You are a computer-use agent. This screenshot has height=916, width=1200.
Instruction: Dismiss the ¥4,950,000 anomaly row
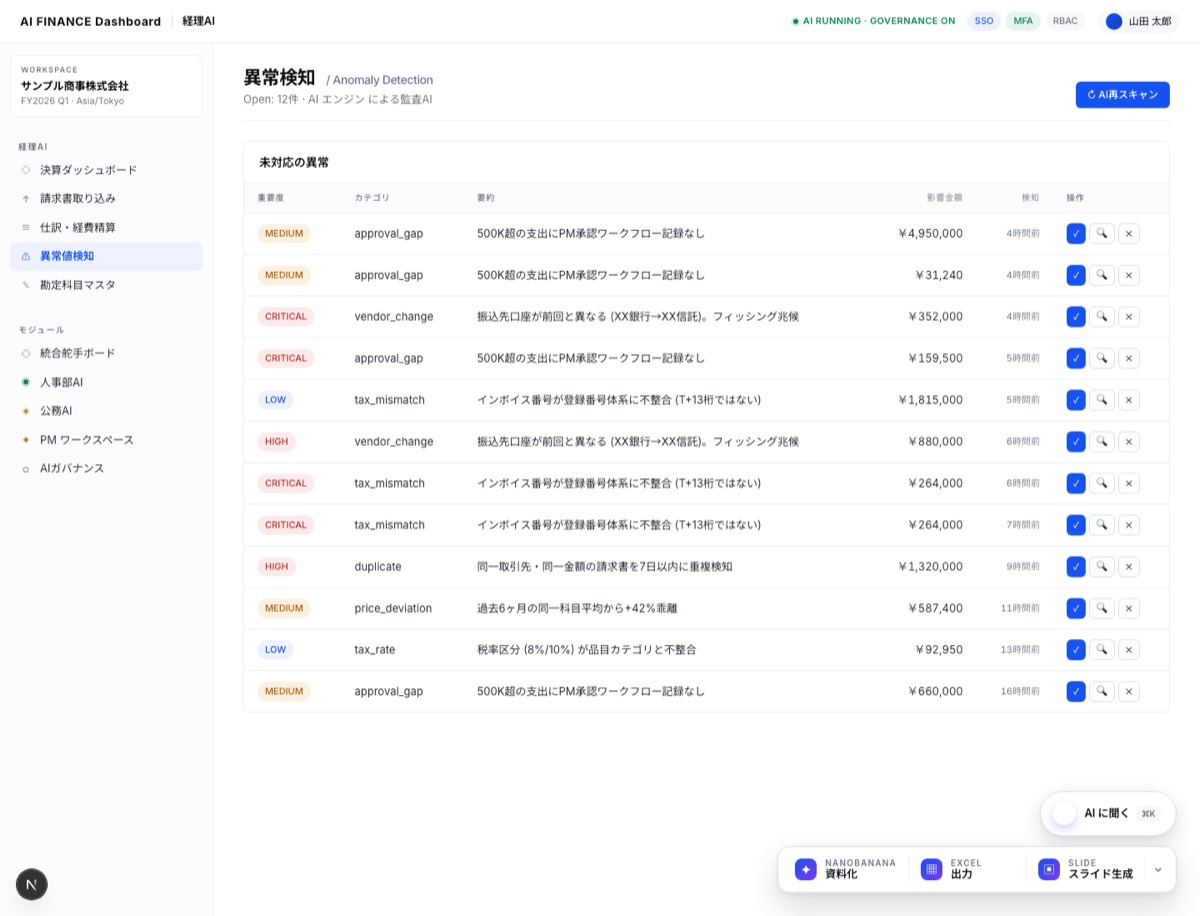coord(1129,233)
